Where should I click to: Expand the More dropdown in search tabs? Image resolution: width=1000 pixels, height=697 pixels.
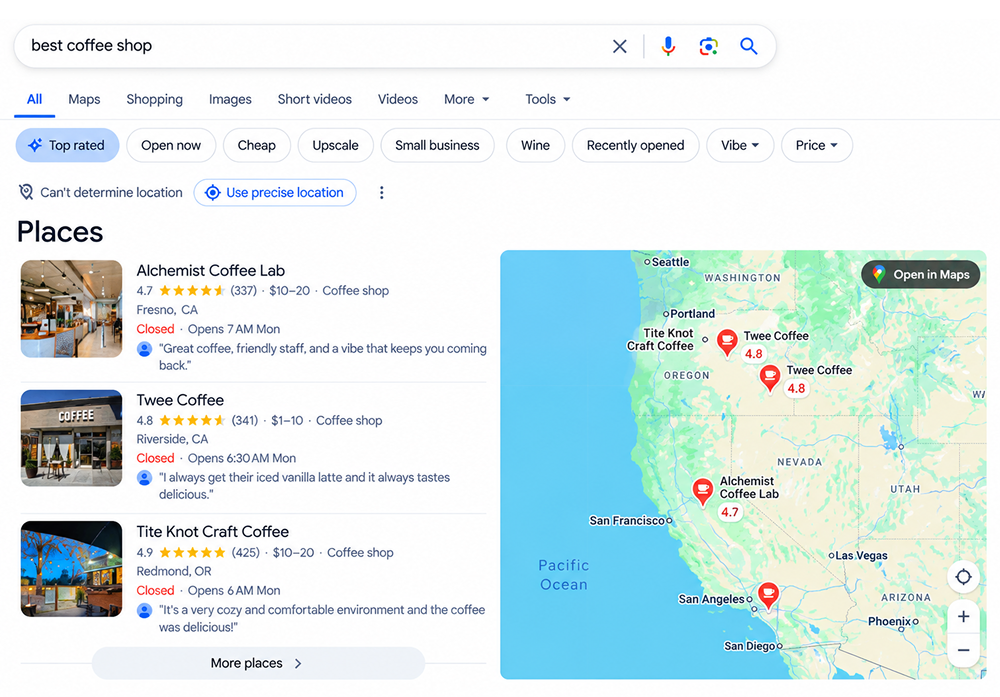[x=467, y=99]
